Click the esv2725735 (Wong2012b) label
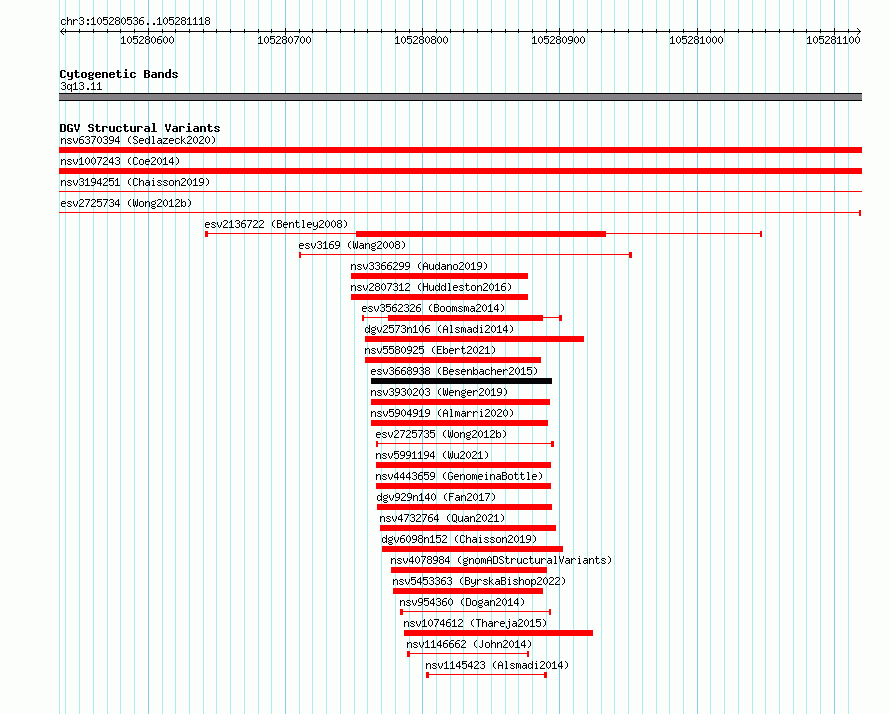 coord(441,434)
